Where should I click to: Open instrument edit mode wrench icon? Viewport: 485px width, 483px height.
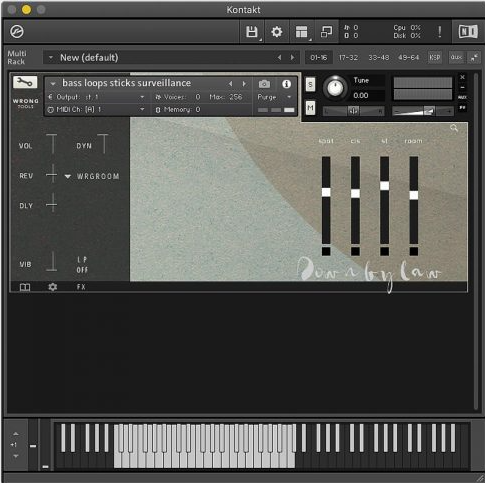point(25,82)
